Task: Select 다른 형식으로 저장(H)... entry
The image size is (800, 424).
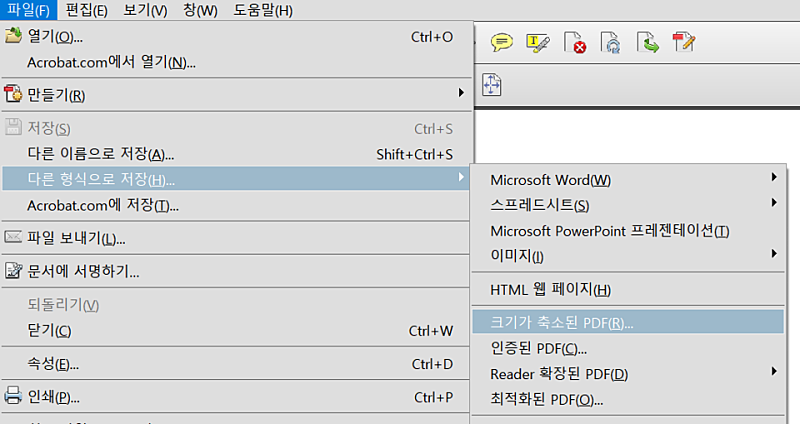Action: pyautogui.click(x=236, y=179)
